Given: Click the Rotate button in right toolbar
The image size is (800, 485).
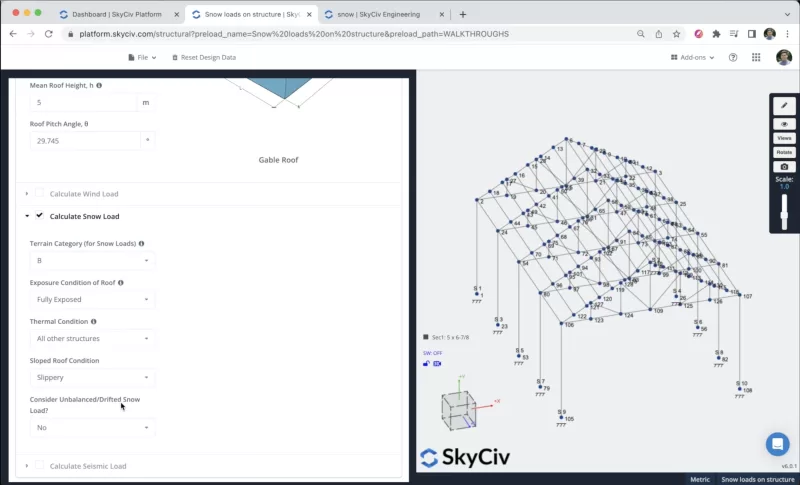Looking at the screenshot, I should [784, 152].
